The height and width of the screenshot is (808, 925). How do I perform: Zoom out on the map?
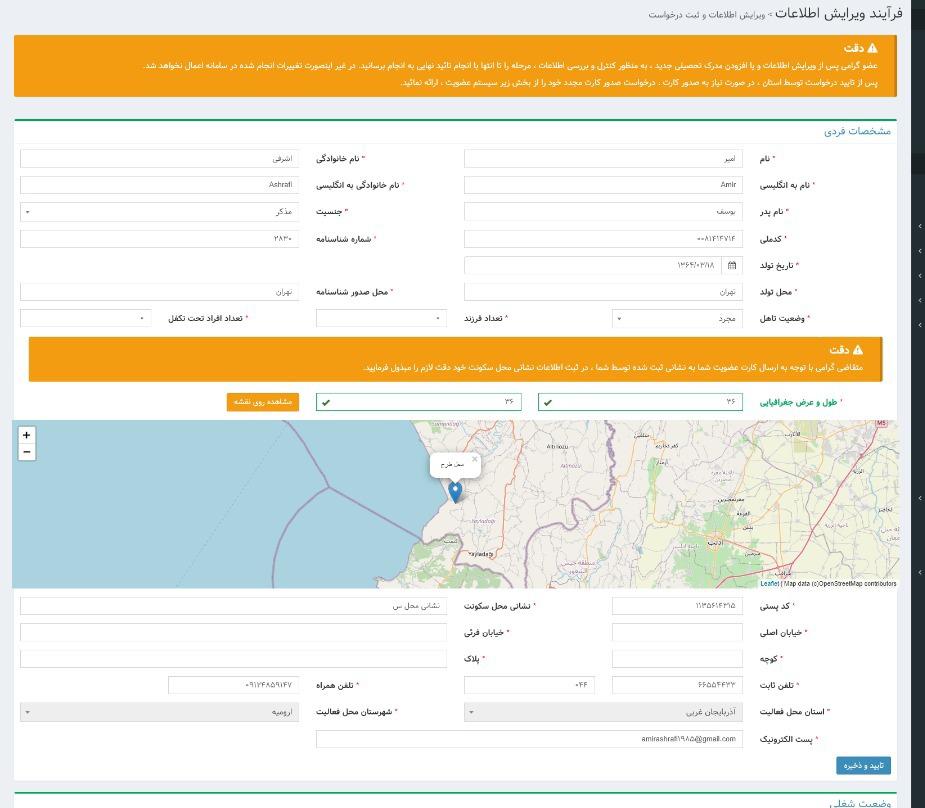pos(26,453)
